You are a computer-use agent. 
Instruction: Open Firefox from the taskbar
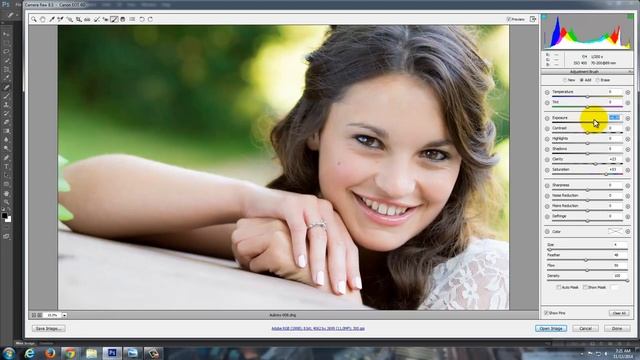[50, 353]
